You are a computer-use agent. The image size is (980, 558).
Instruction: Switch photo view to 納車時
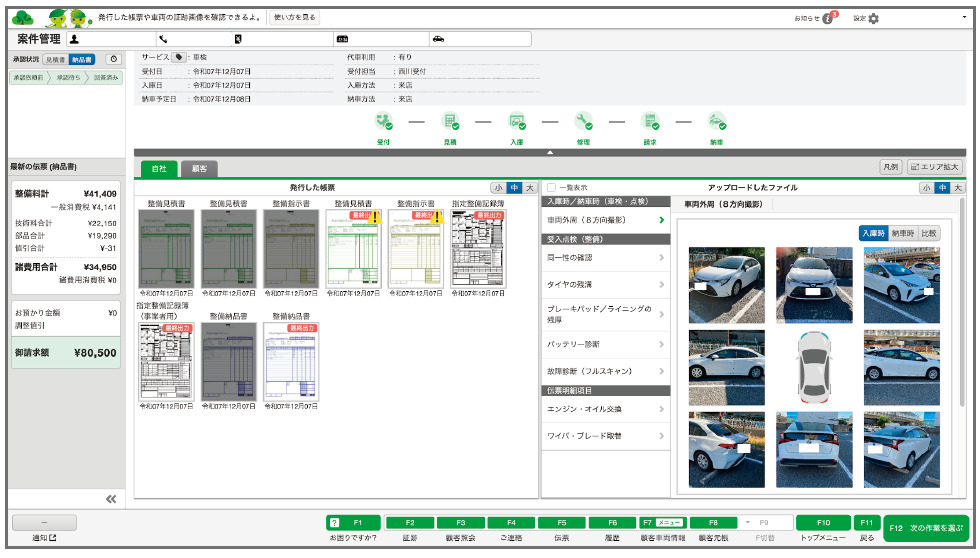902,233
